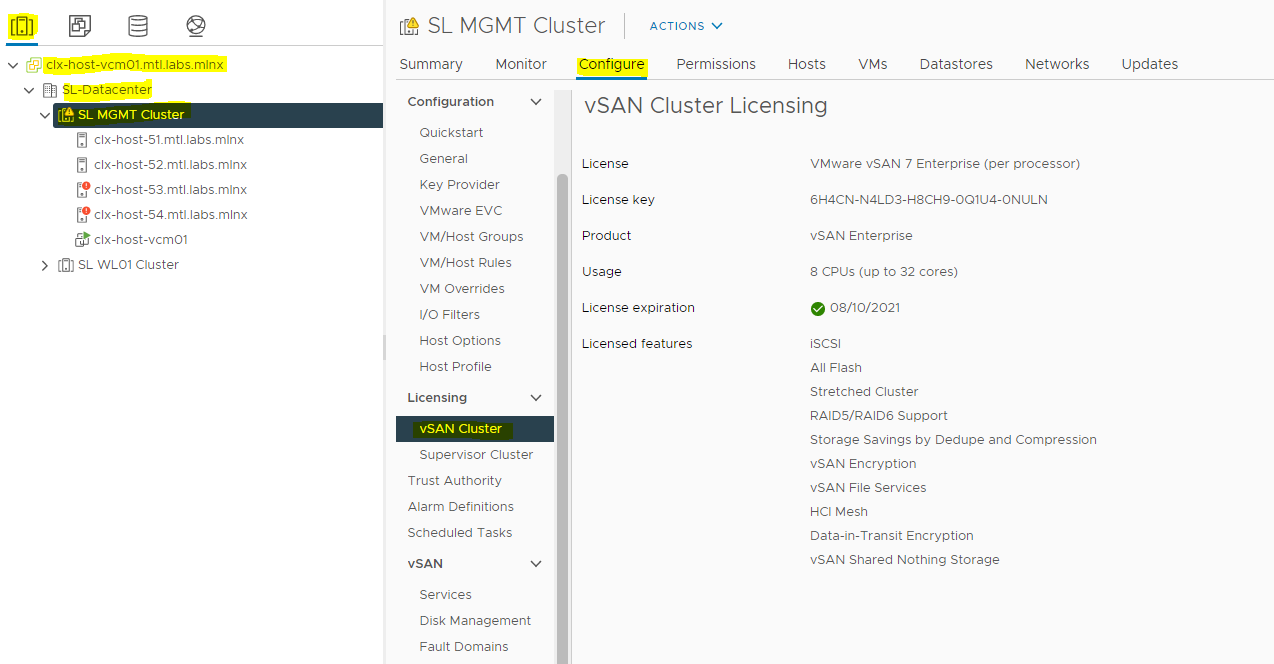Click the cluster icon in the page header
Viewport: 1274px width, 664px height.
(x=409, y=26)
